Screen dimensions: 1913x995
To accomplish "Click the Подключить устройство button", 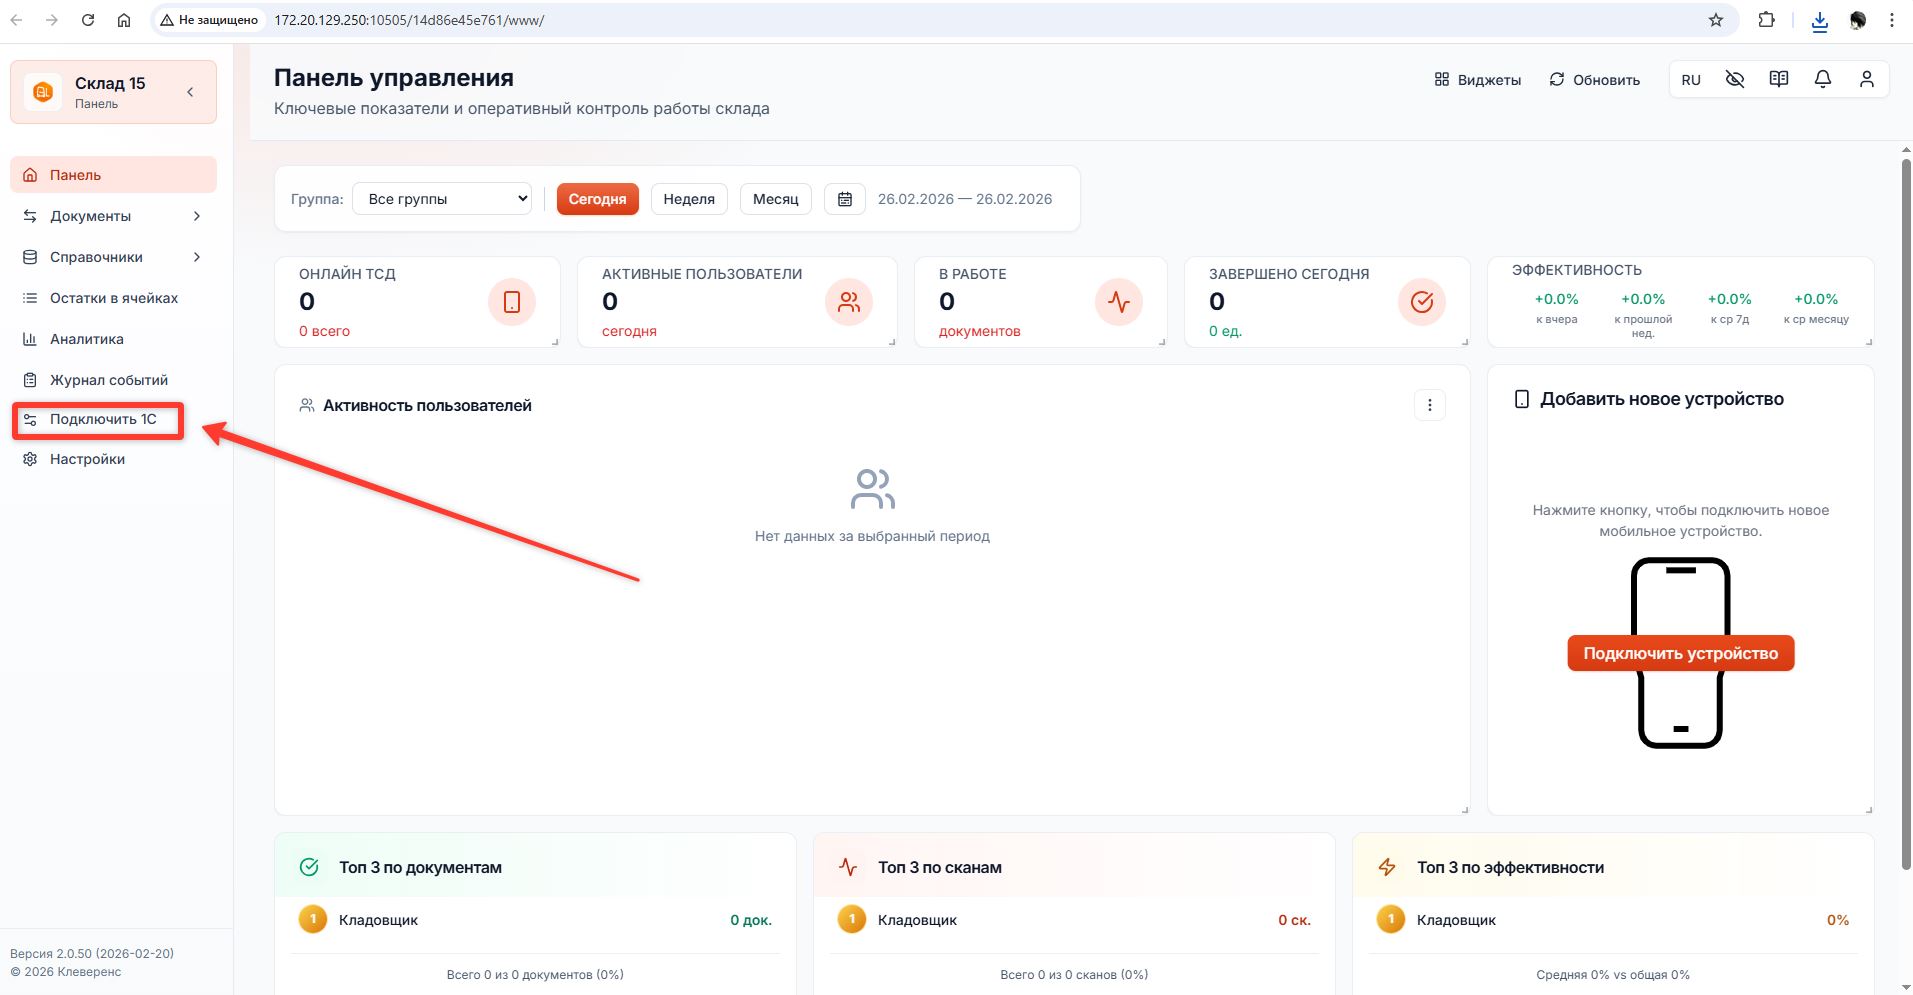I will (x=1681, y=653).
